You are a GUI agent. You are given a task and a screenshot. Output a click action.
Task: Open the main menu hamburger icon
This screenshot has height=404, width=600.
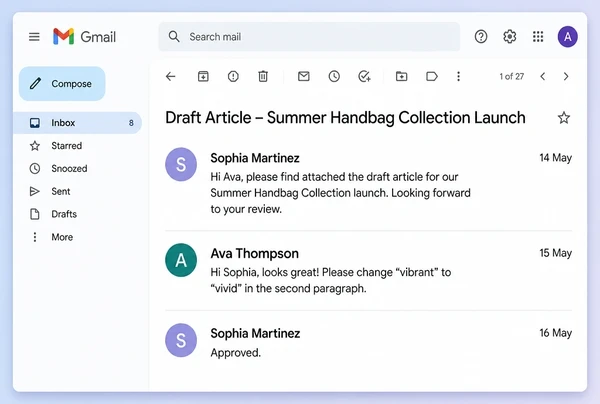34,37
